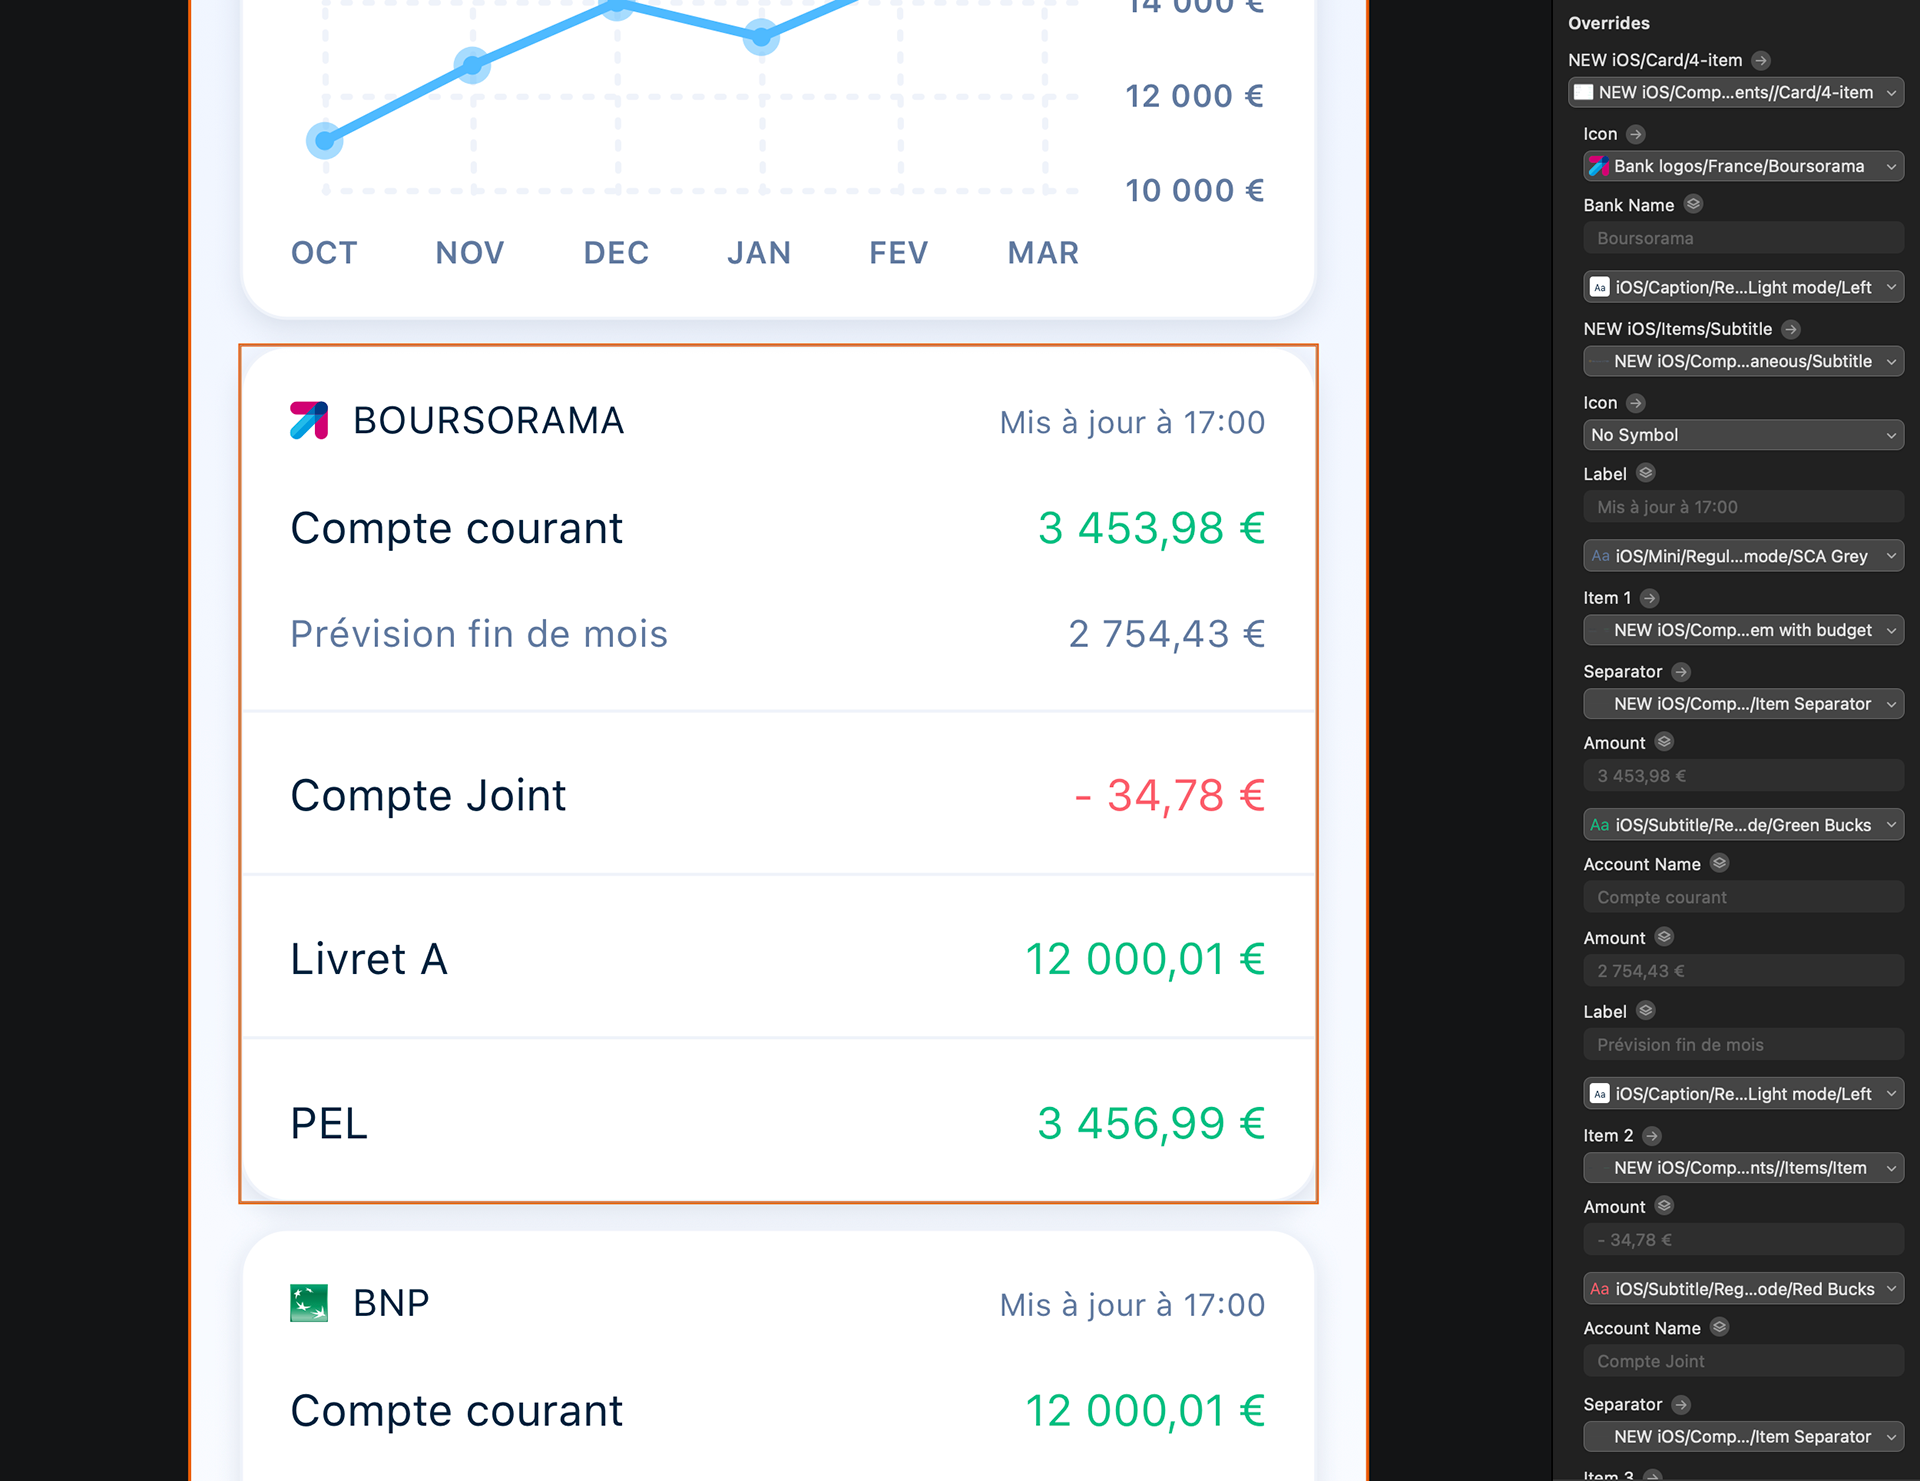Image resolution: width=1920 pixels, height=1481 pixels.
Task: Click the Bank Name override field containing Boursorama
Action: [x=1743, y=238]
